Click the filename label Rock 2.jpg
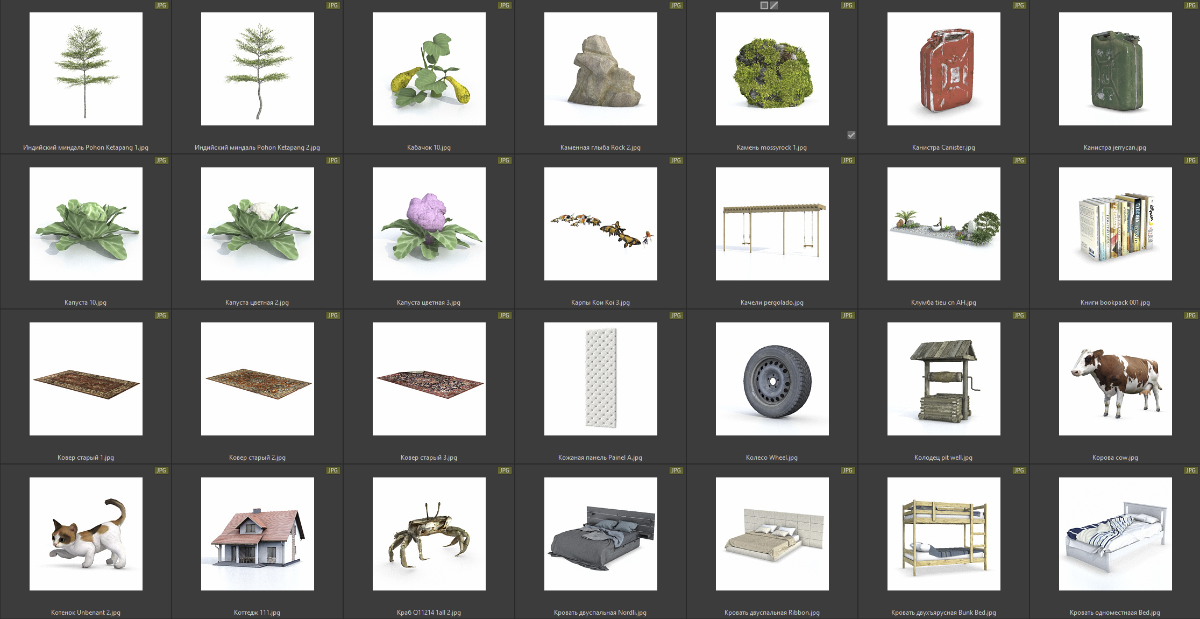The height and width of the screenshot is (619, 1200). (x=600, y=147)
